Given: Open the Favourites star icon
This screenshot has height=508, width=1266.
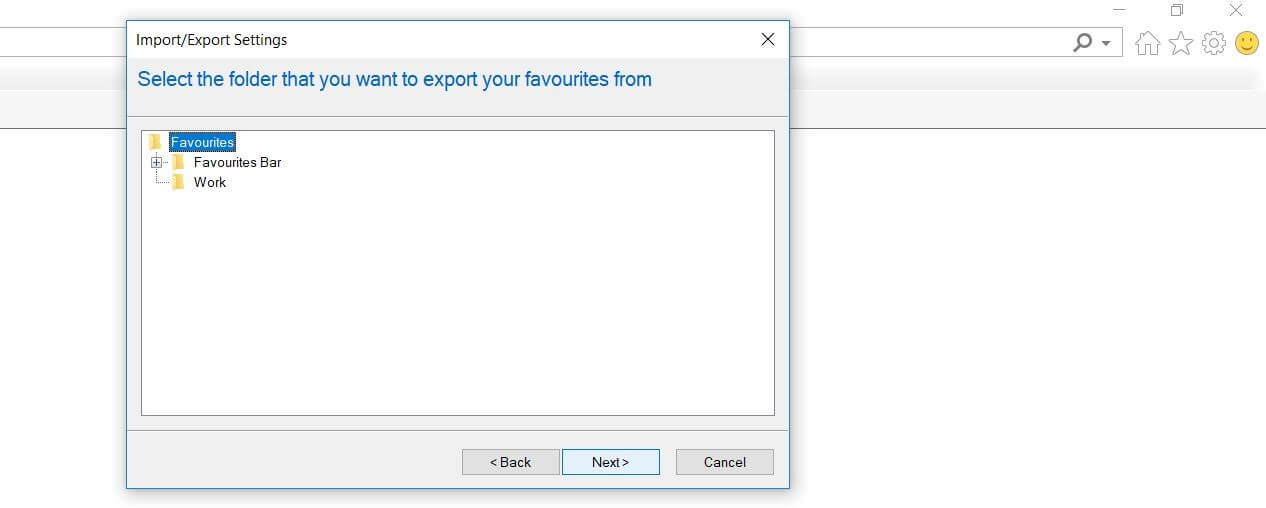Looking at the screenshot, I should [1181, 43].
